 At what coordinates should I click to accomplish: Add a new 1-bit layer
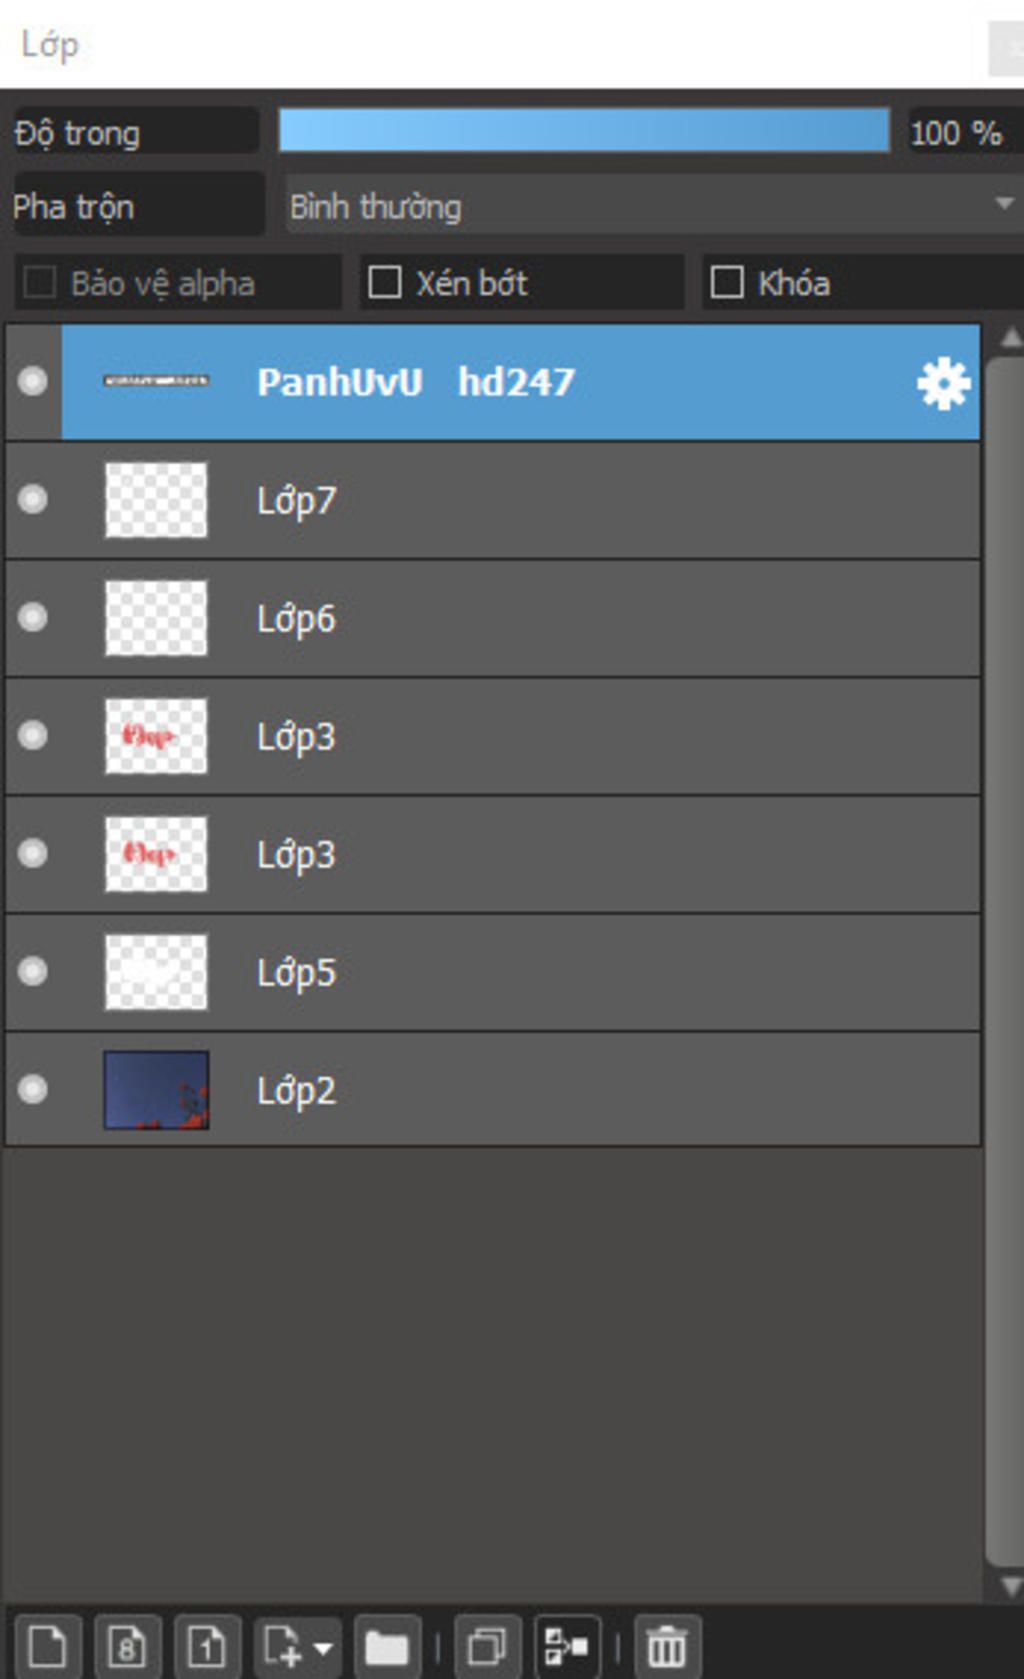207,1646
